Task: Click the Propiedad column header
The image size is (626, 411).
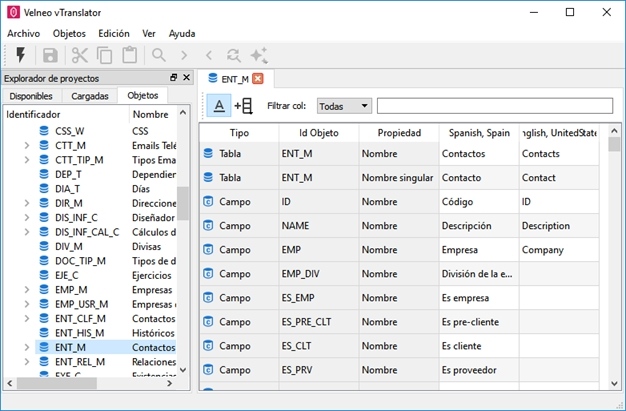Action: click(399, 133)
